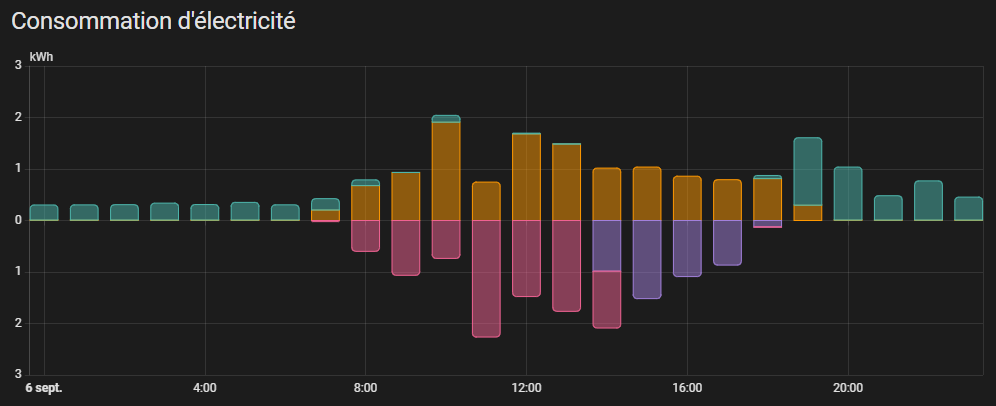The width and height of the screenshot is (996, 406).
Task: Click the 20:00 time axis label
Action: click(848, 387)
